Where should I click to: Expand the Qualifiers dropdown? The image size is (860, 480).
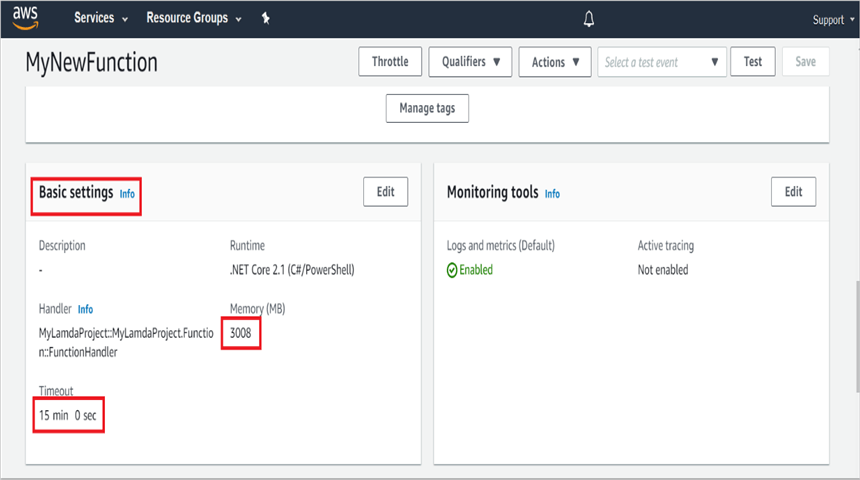coord(471,62)
